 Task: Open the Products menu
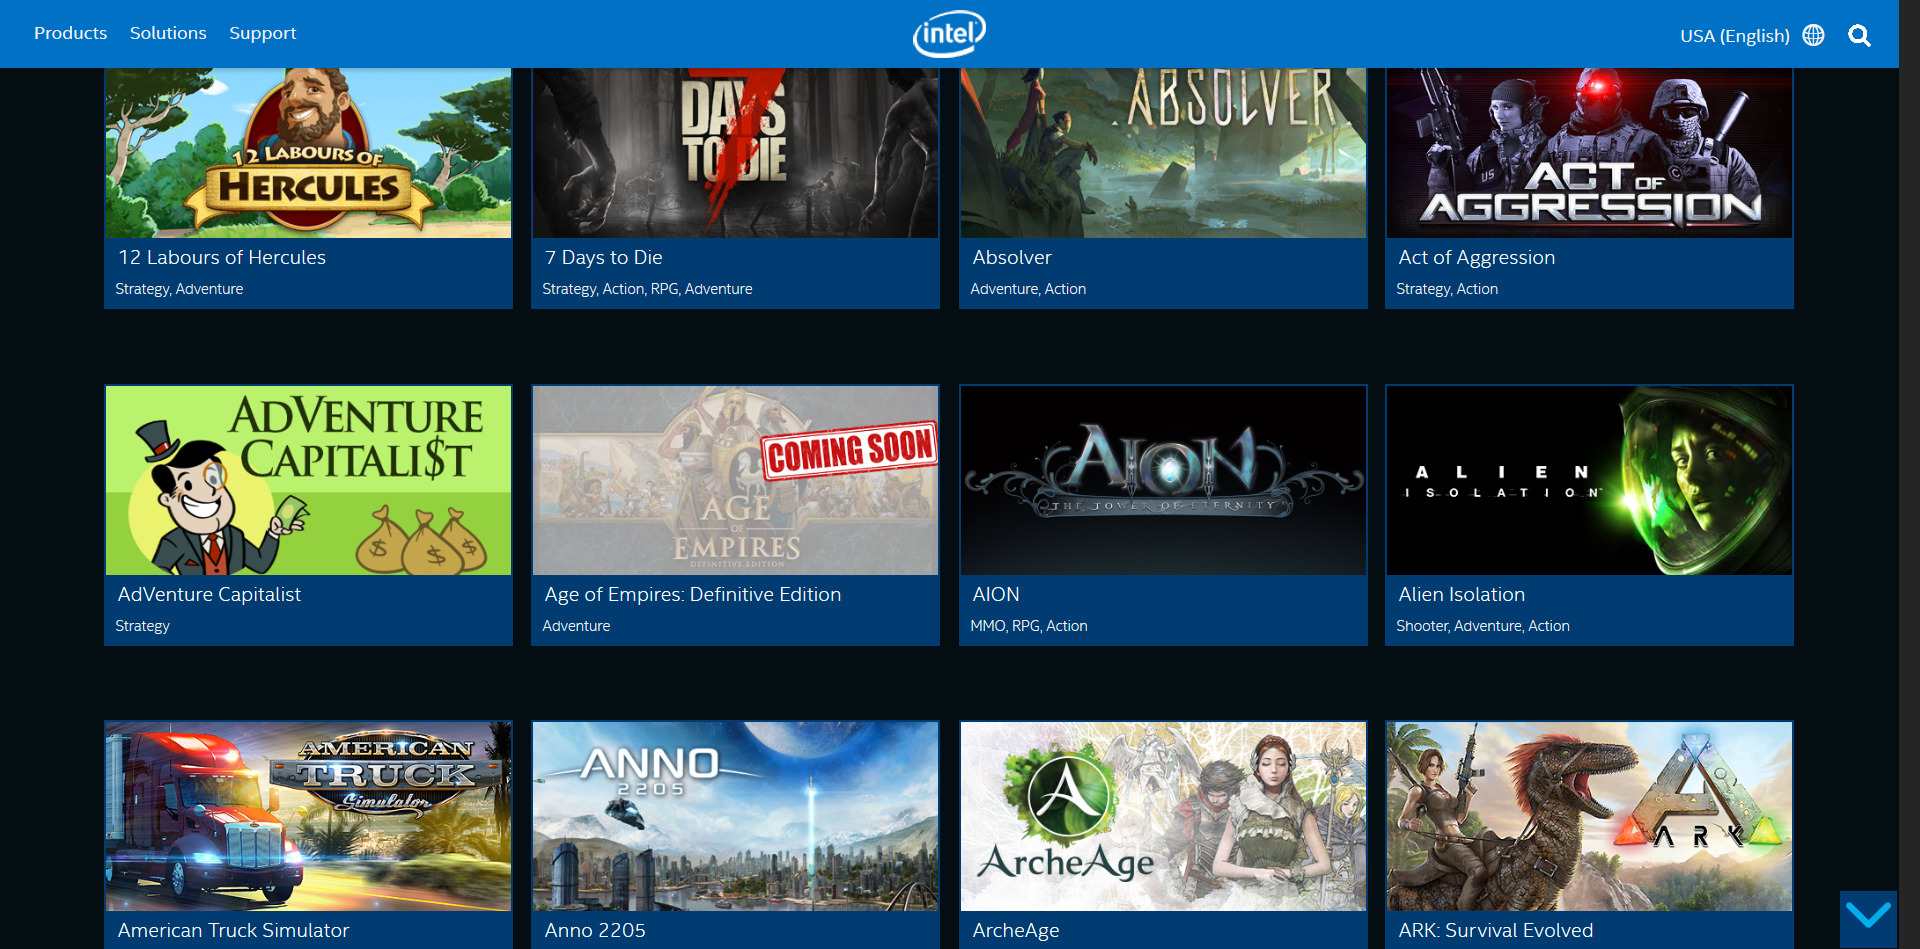click(x=70, y=33)
